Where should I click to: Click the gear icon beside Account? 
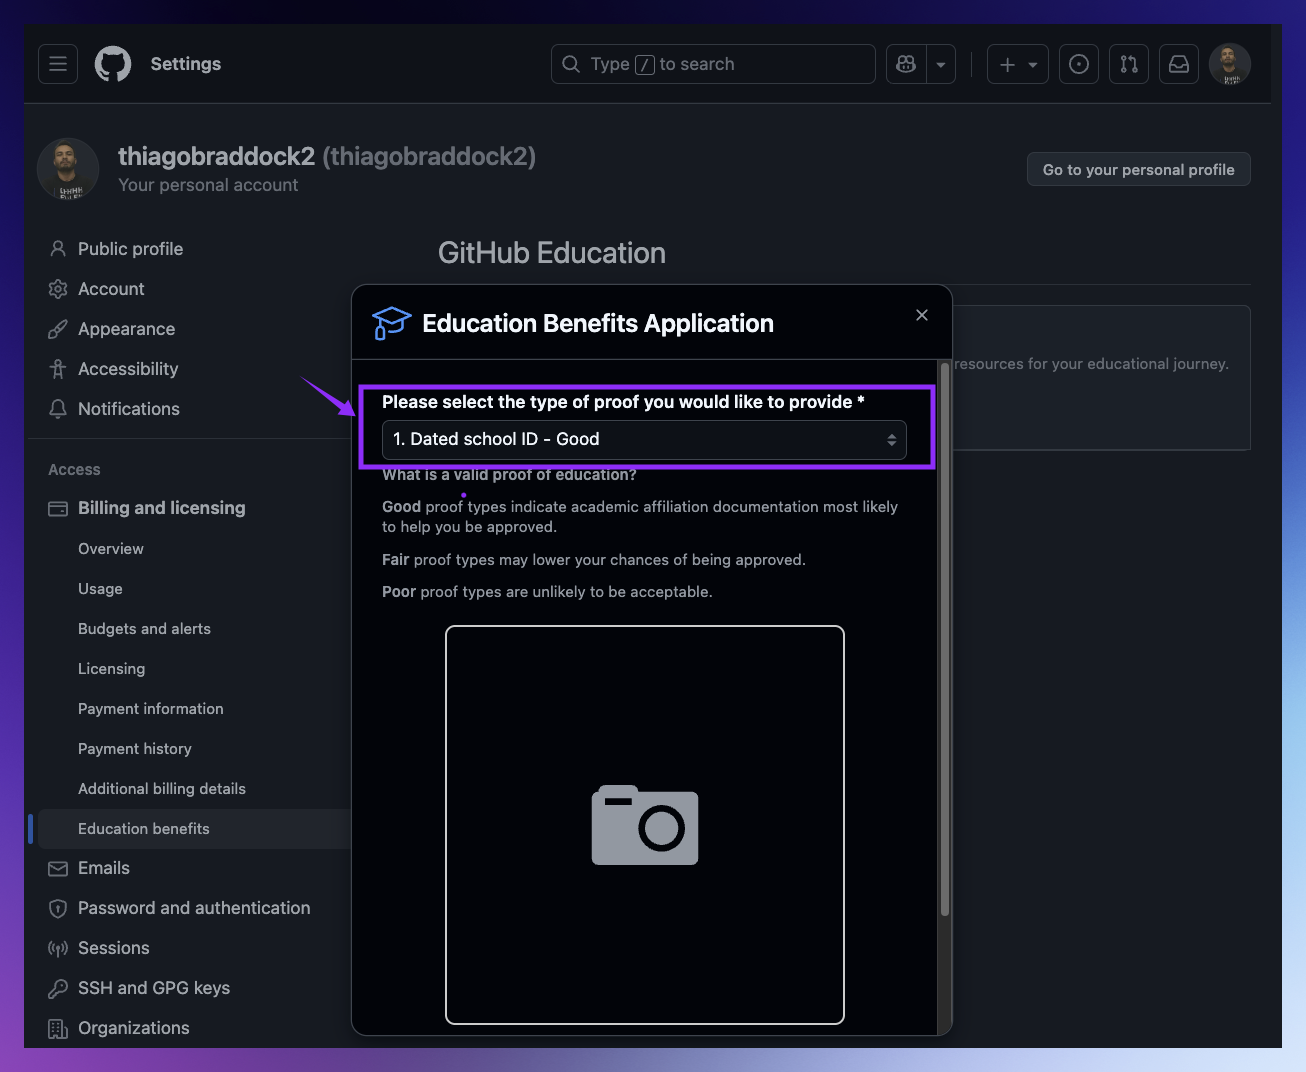click(58, 289)
